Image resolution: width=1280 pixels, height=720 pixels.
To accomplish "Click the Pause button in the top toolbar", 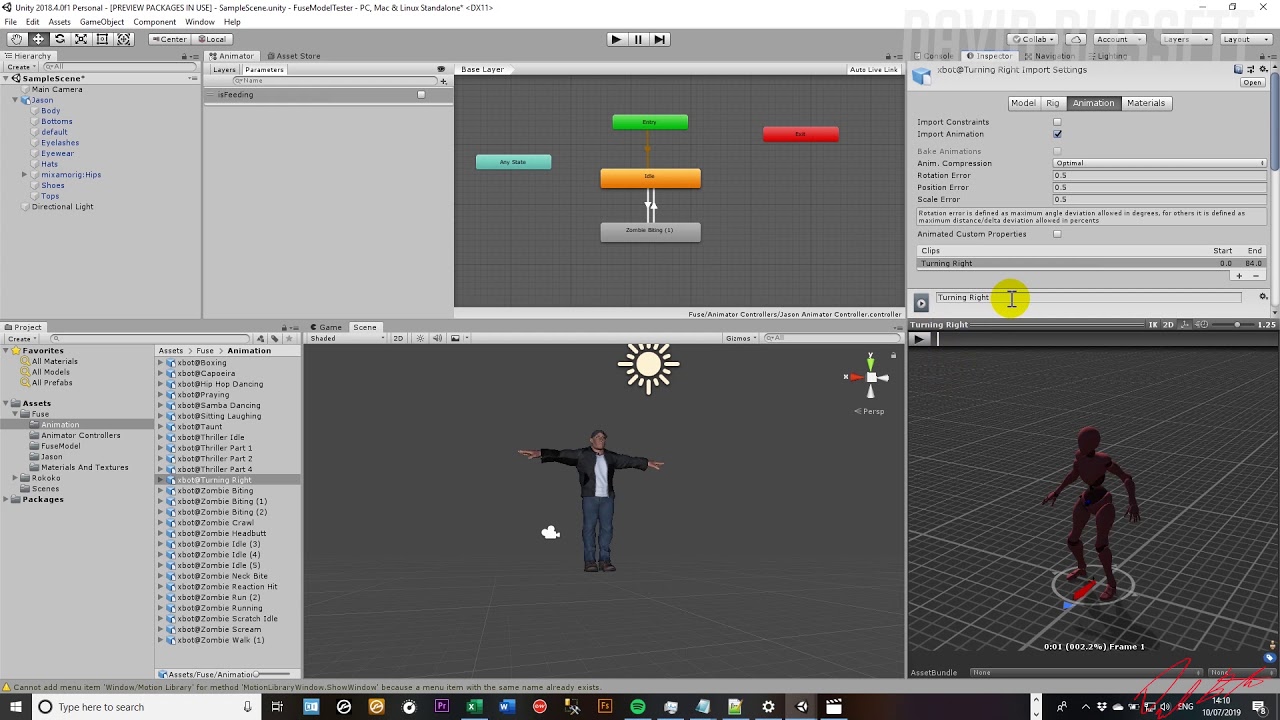I will (x=638, y=39).
